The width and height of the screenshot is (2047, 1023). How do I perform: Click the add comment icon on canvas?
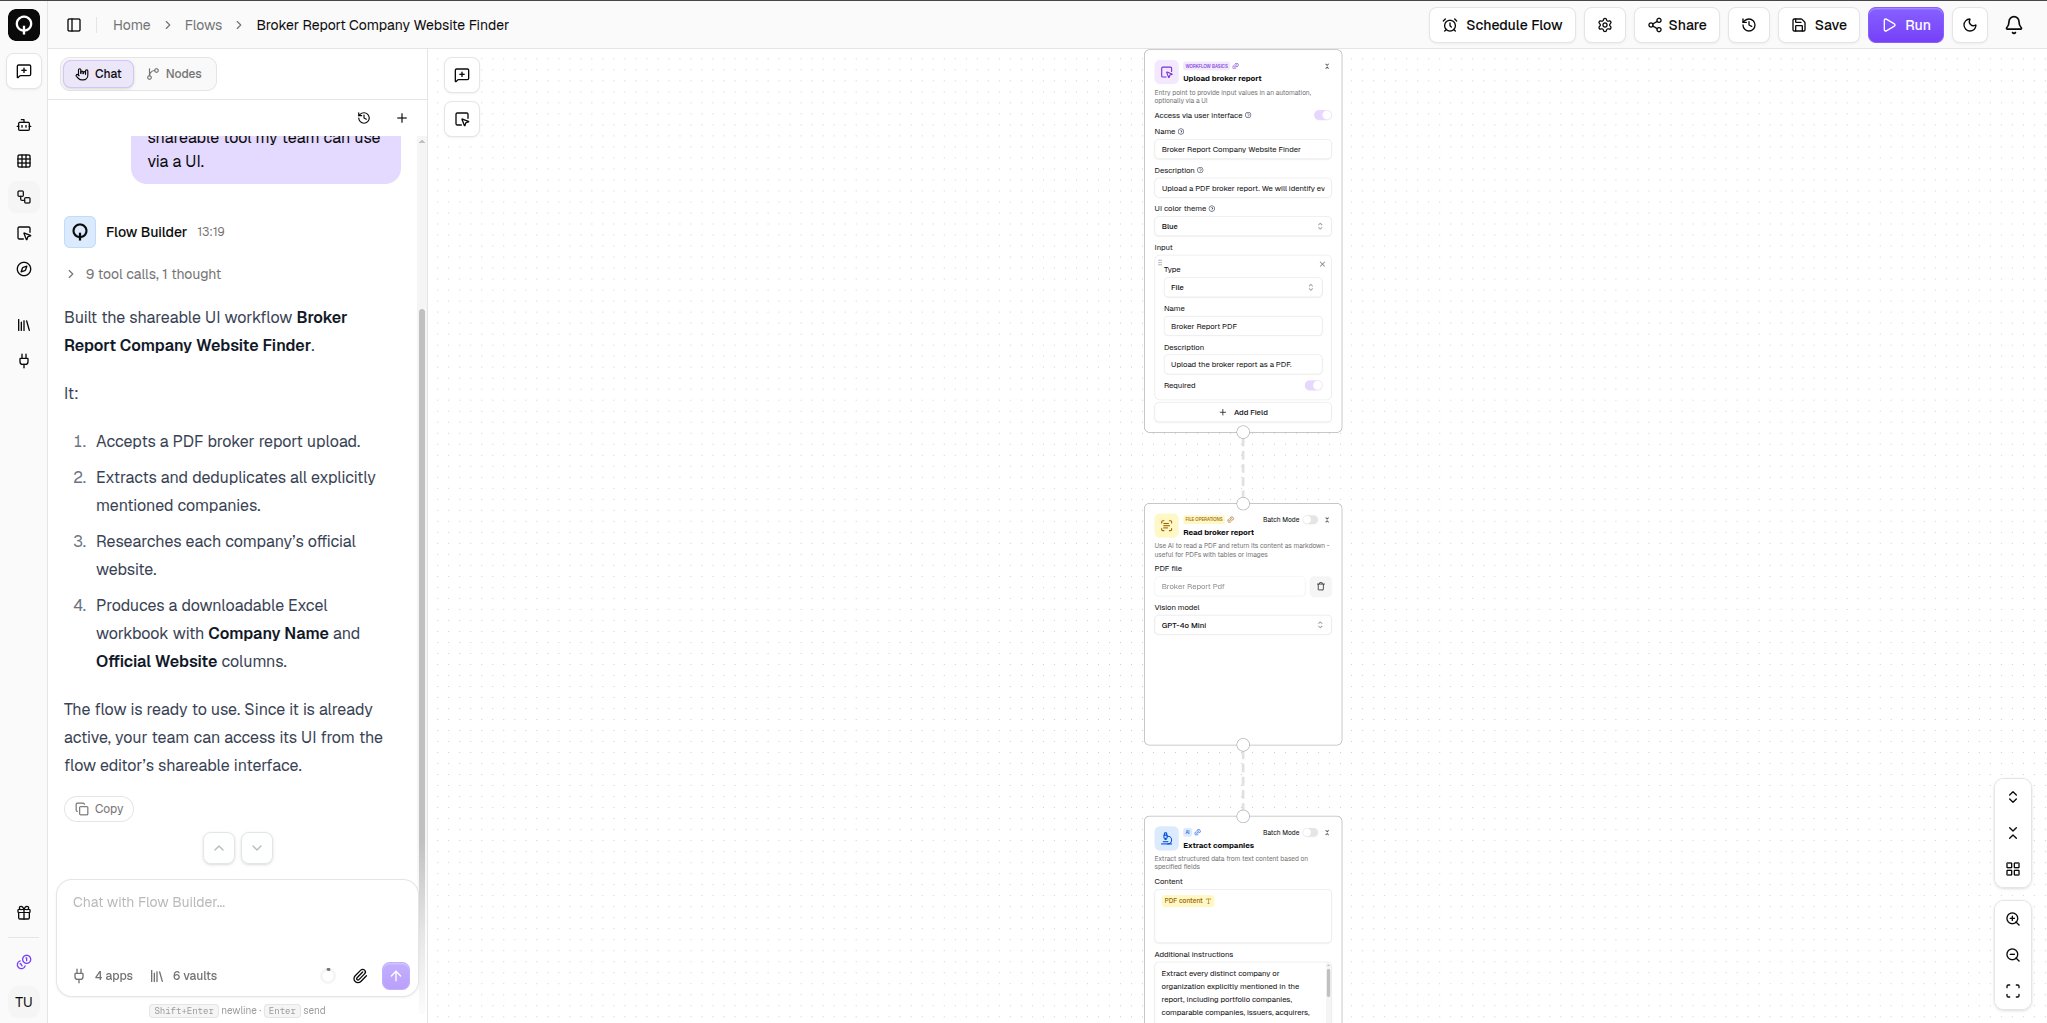click(x=462, y=75)
